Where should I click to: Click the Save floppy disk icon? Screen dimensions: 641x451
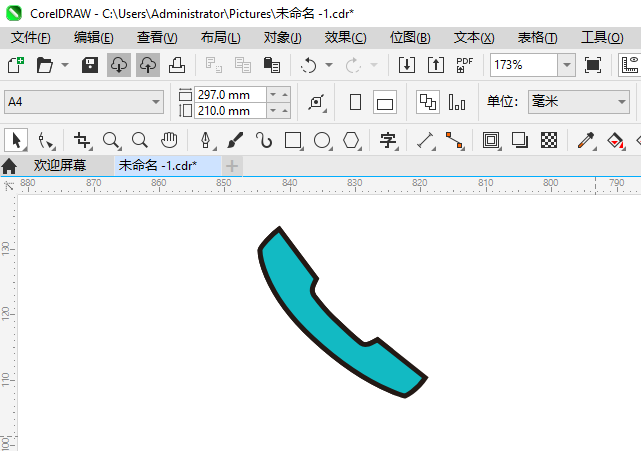[x=90, y=65]
